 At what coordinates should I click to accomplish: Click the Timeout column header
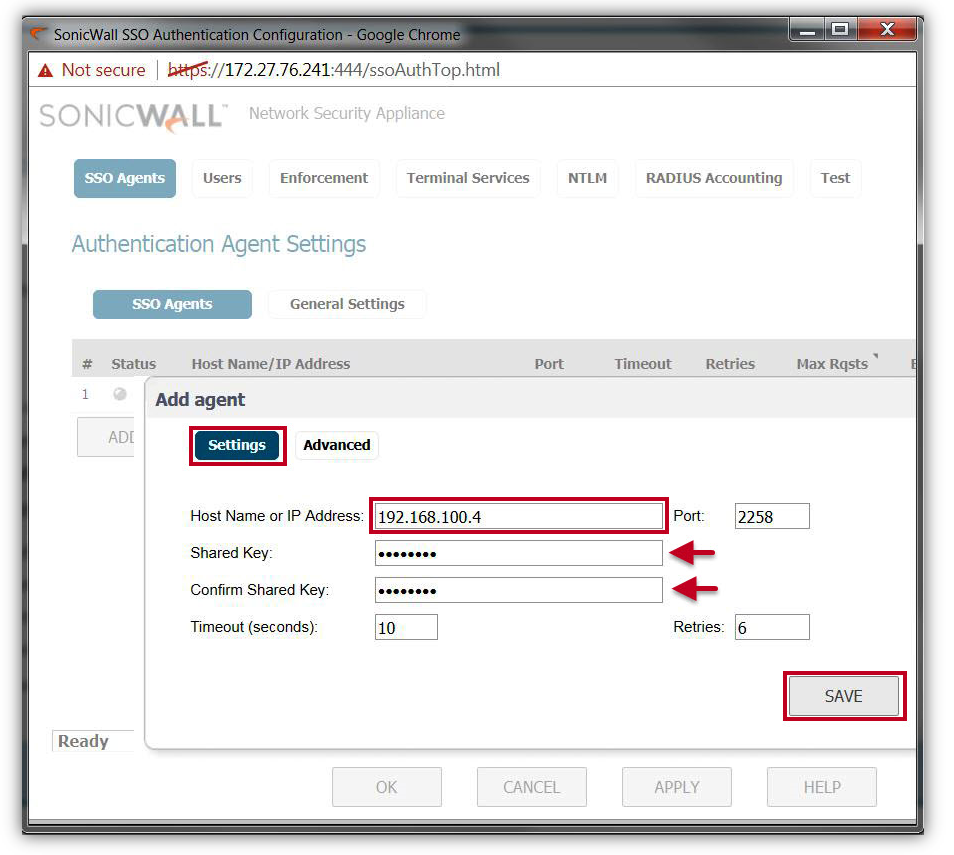[642, 364]
